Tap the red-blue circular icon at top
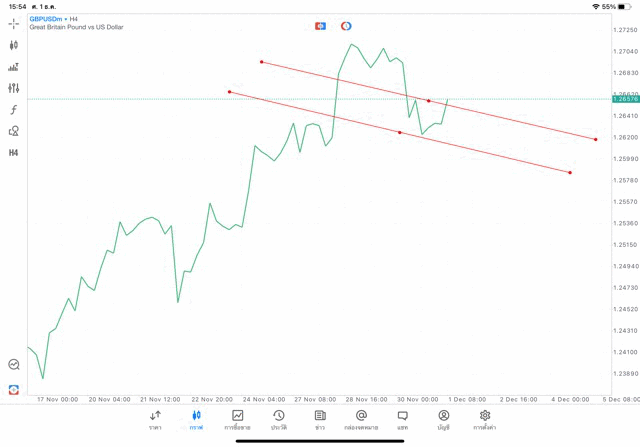This screenshot has height=447, width=640. 346,26
